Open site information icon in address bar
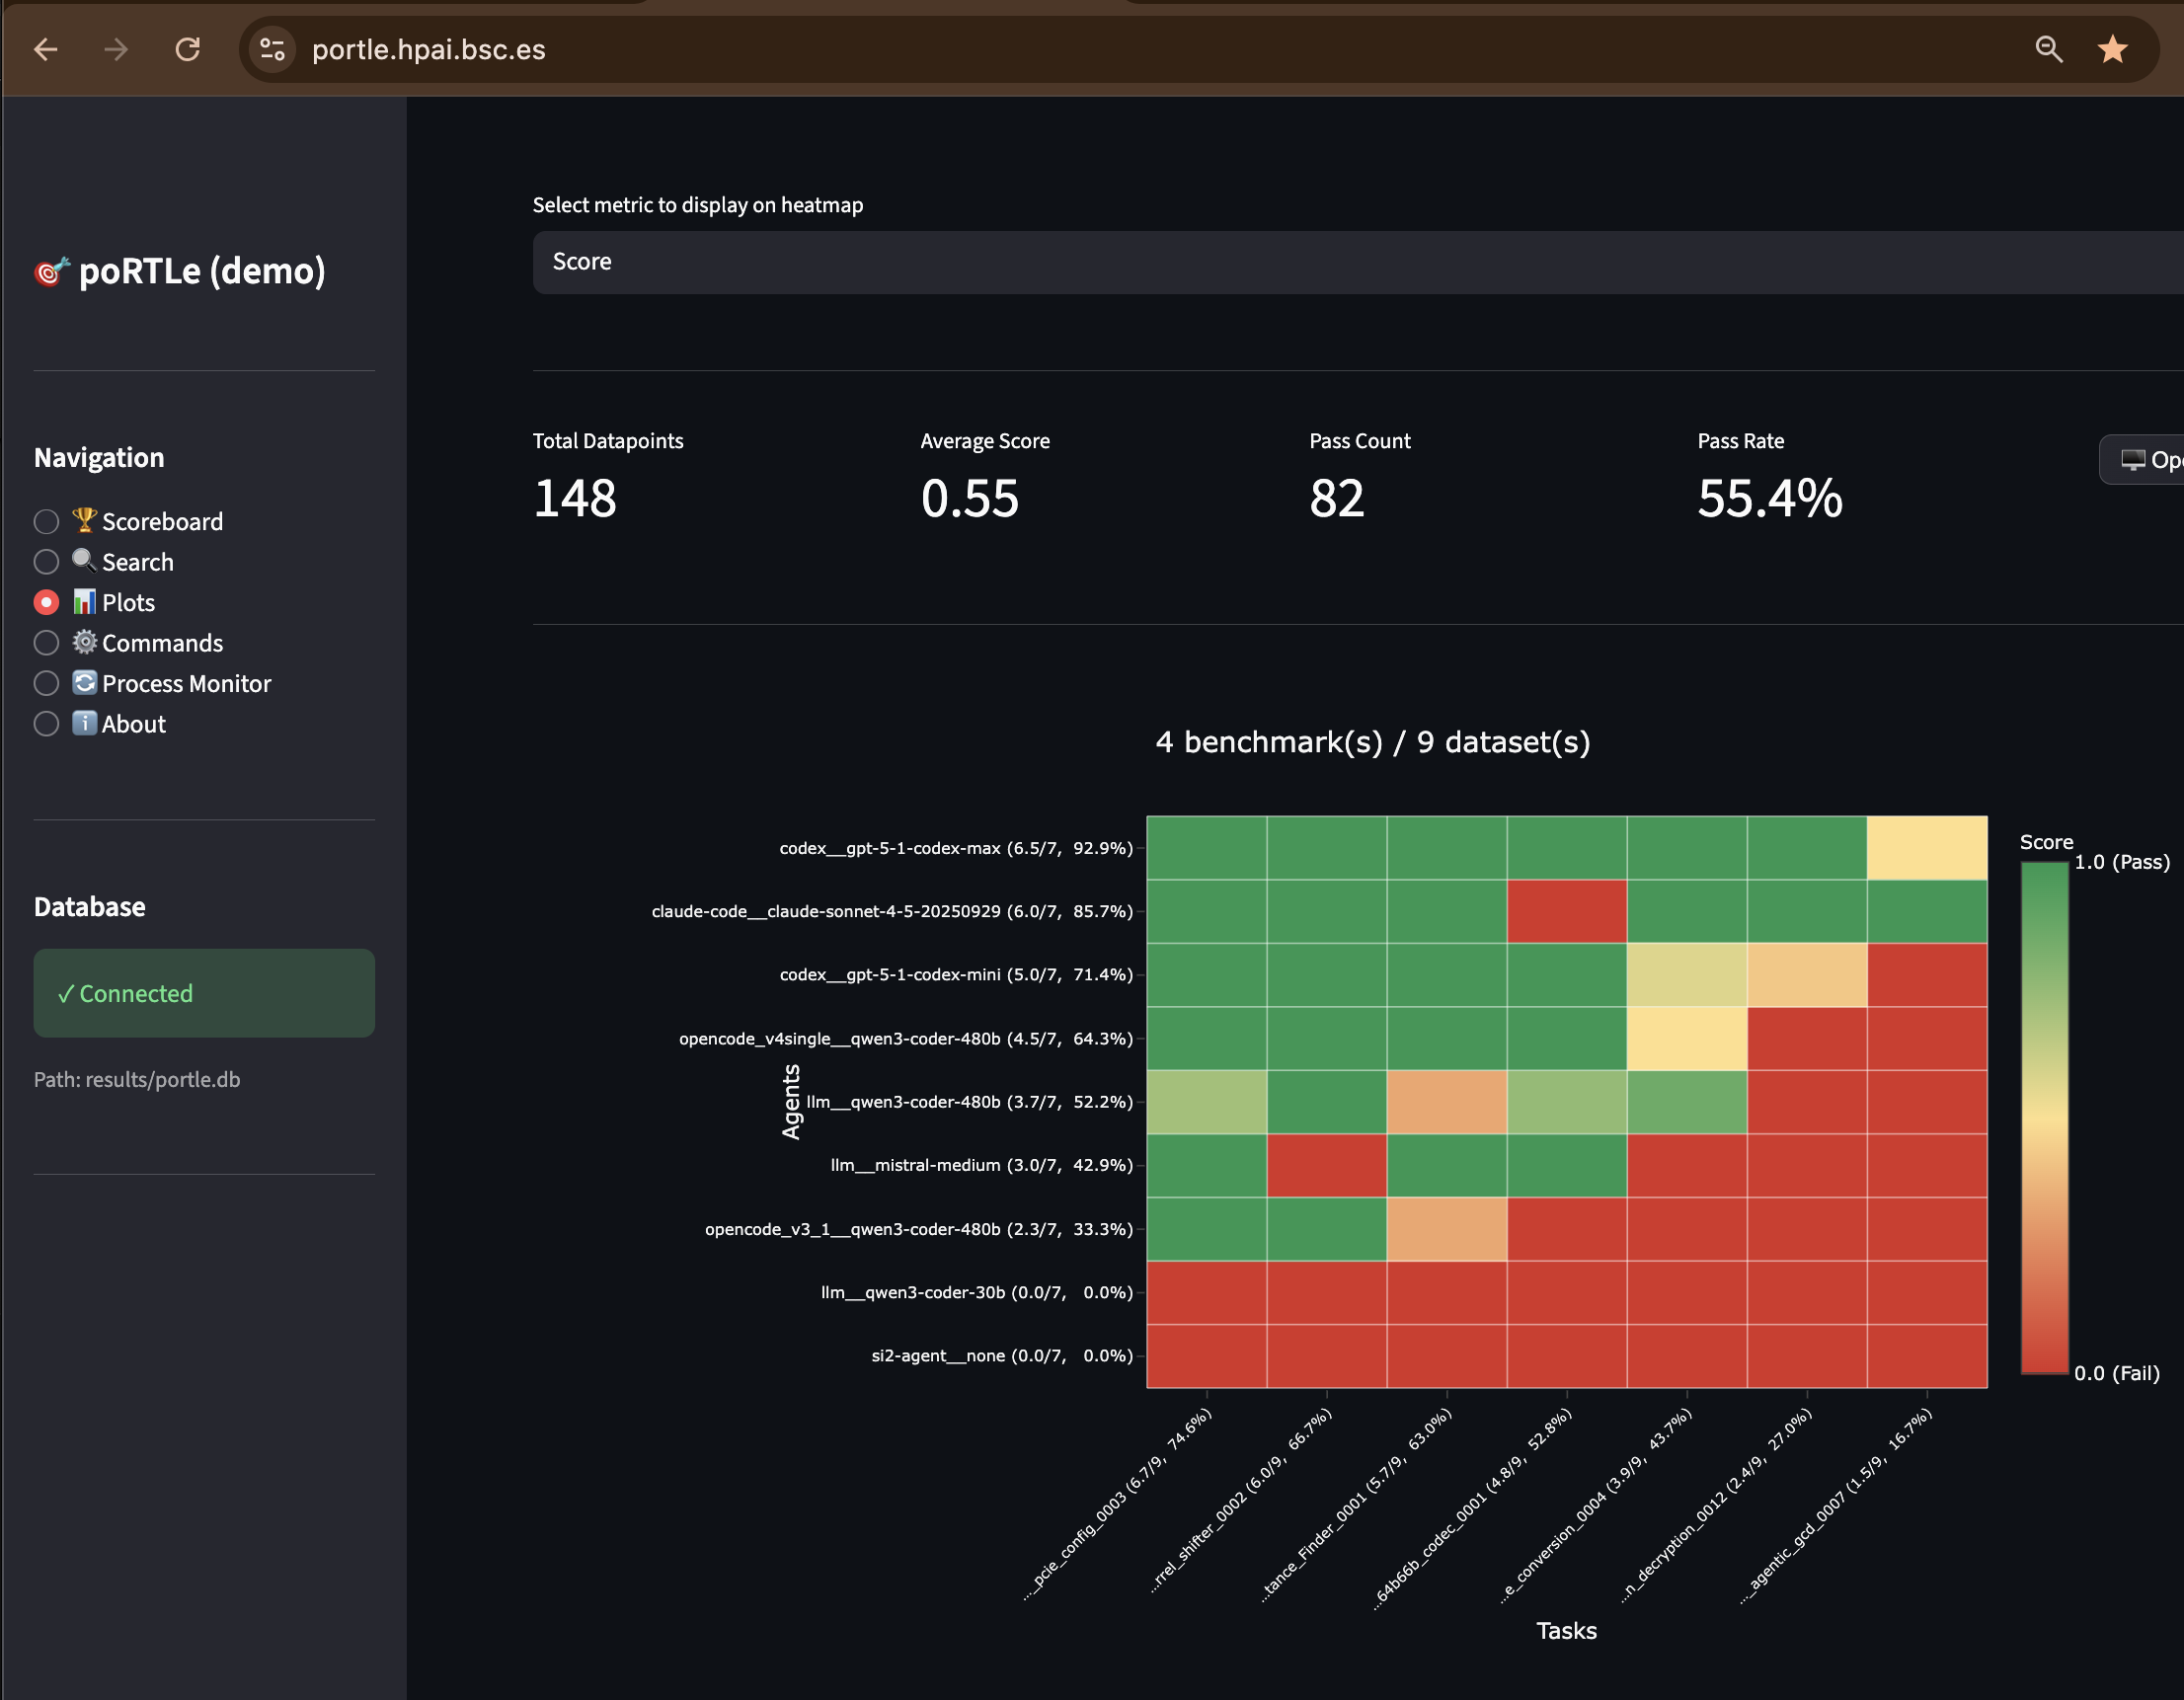This screenshot has width=2184, height=1700. (x=272, y=49)
